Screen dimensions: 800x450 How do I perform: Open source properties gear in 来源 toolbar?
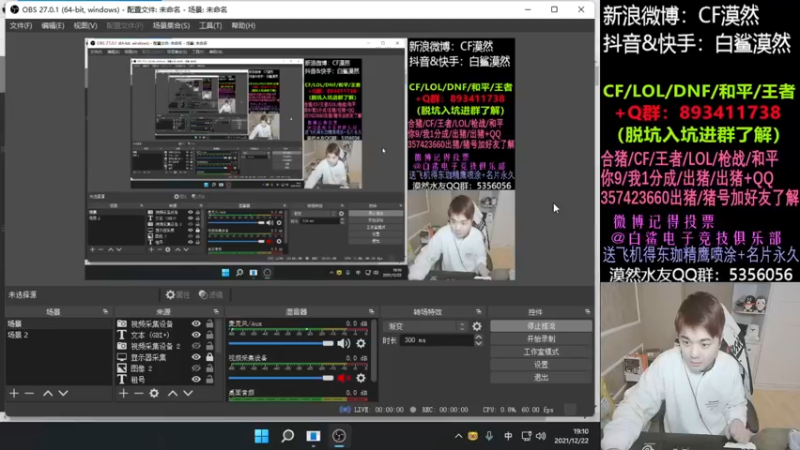154,393
